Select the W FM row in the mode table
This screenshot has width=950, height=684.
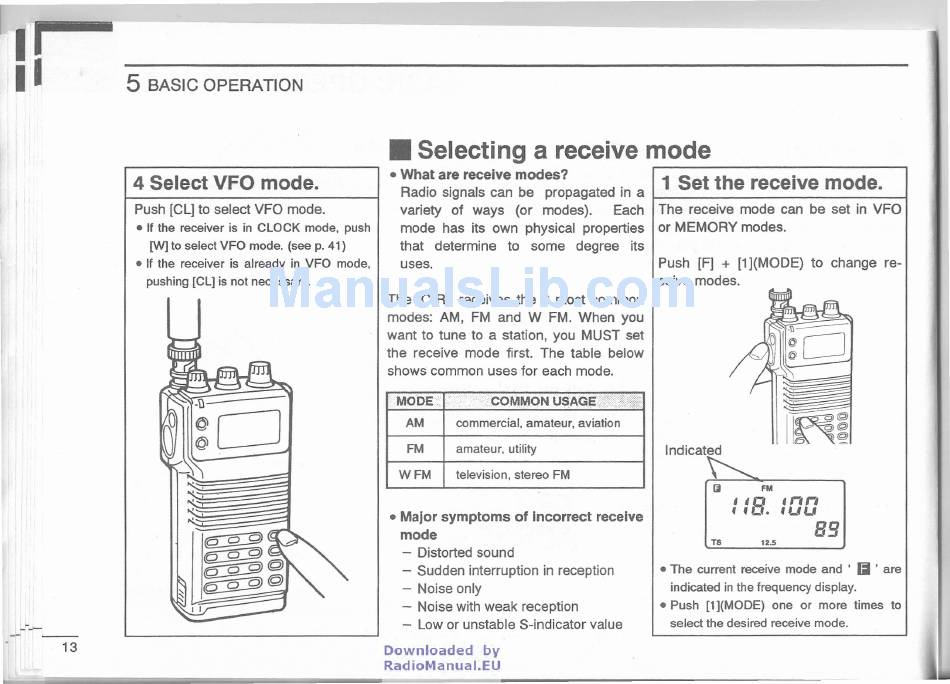click(x=515, y=475)
